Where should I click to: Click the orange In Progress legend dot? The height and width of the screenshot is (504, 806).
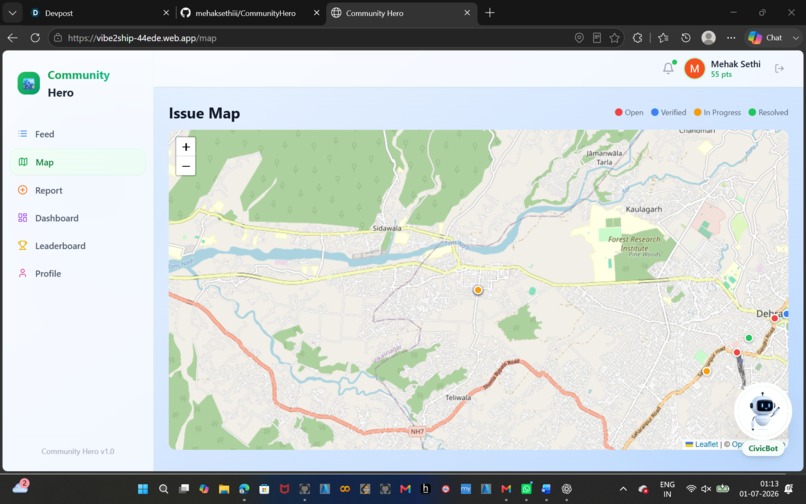pyautogui.click(x=698, y=112)
